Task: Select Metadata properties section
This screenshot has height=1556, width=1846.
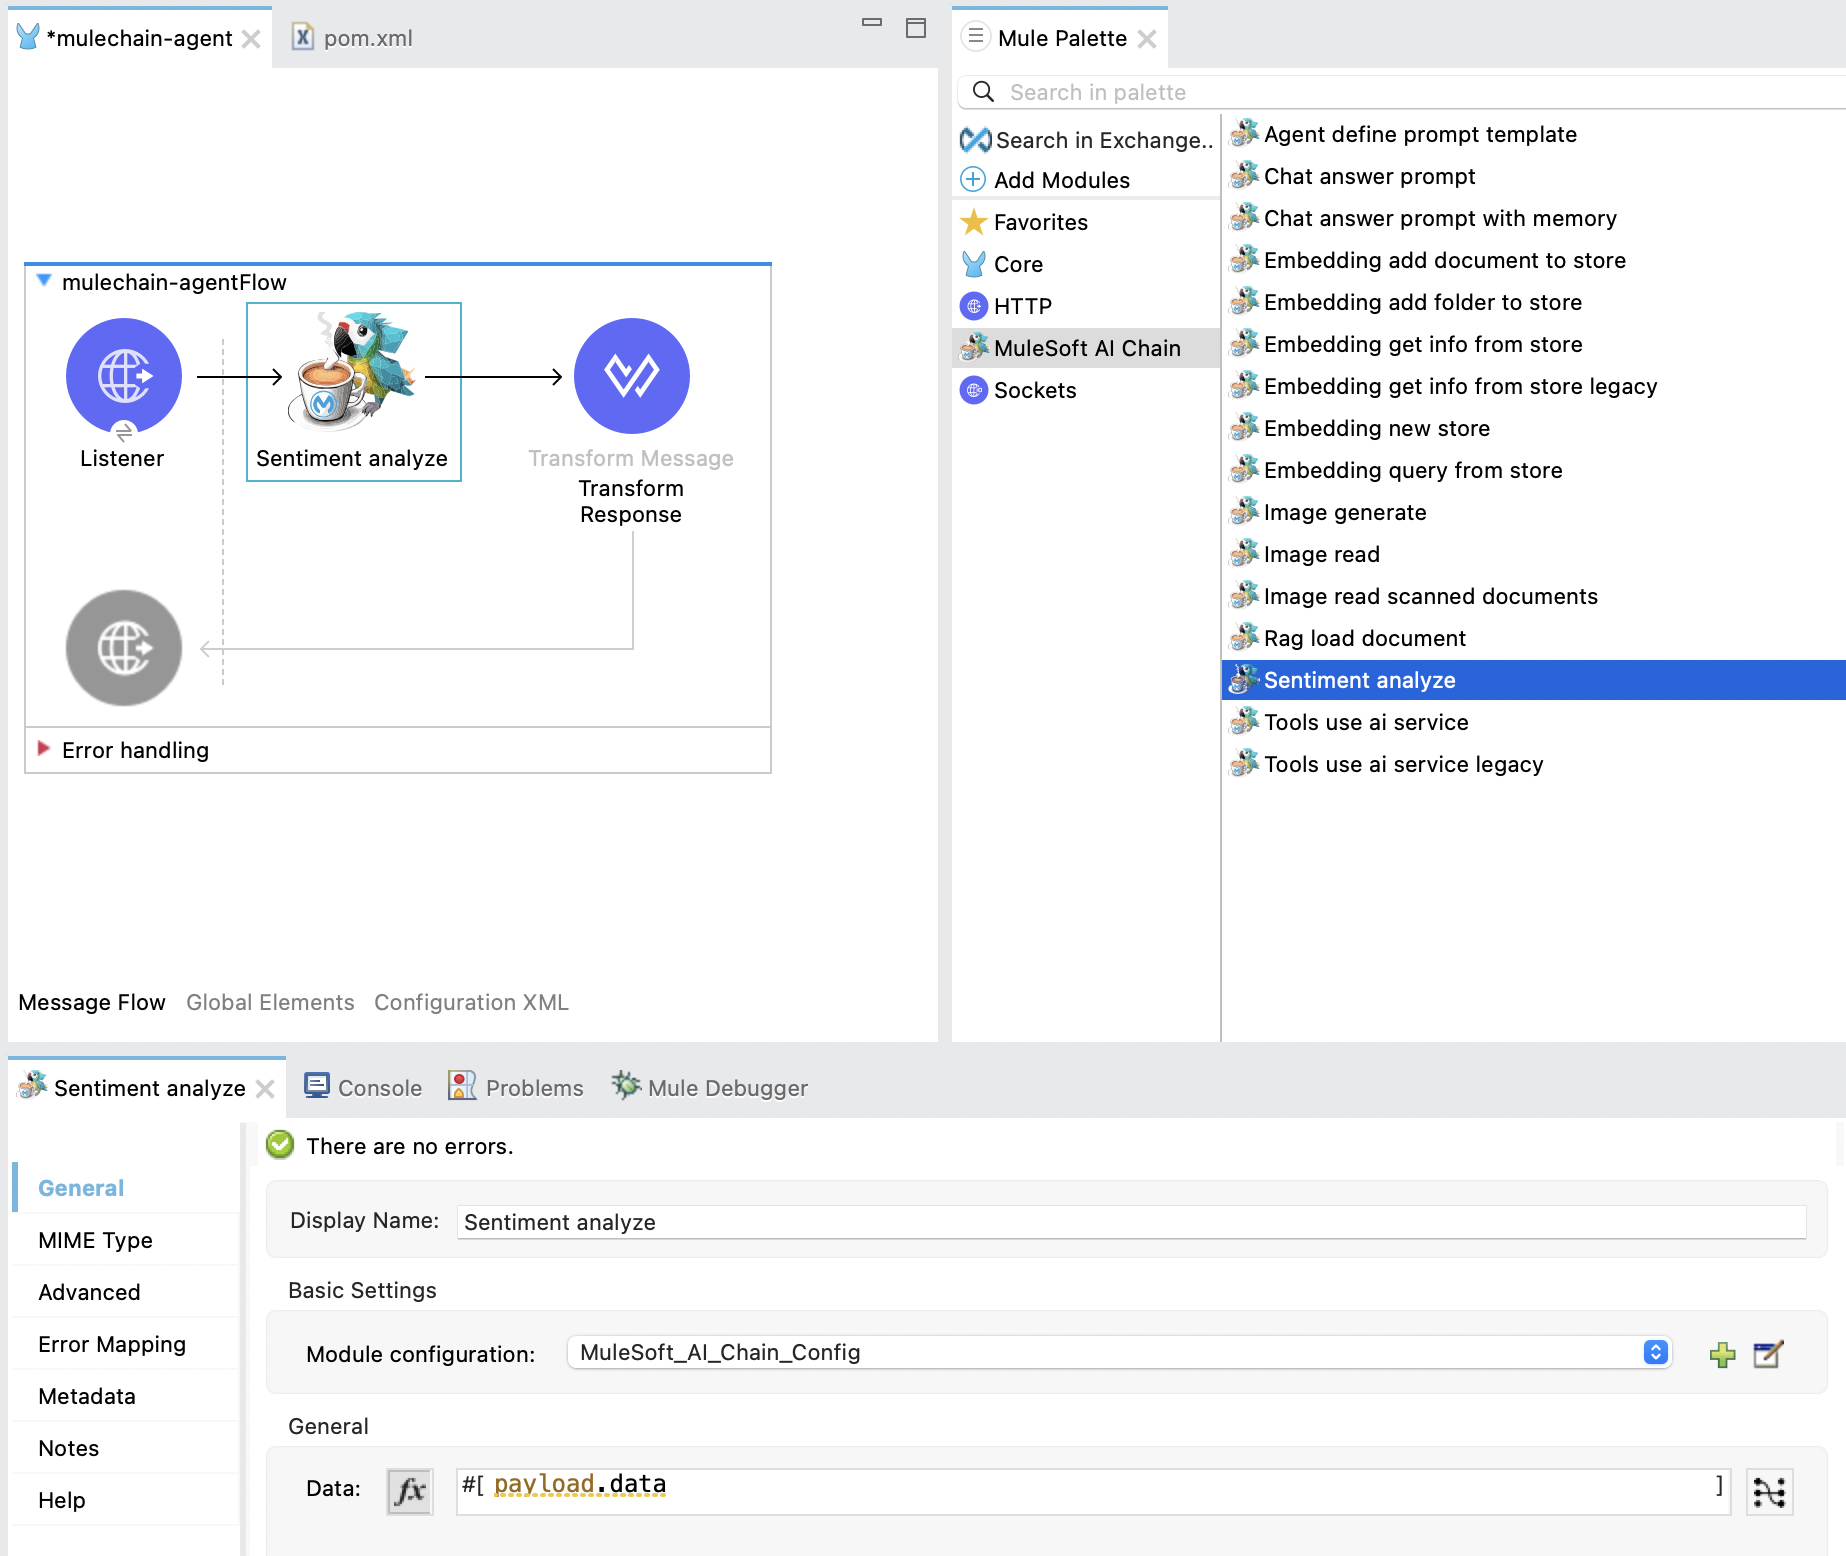Action: click(127, 1396)
